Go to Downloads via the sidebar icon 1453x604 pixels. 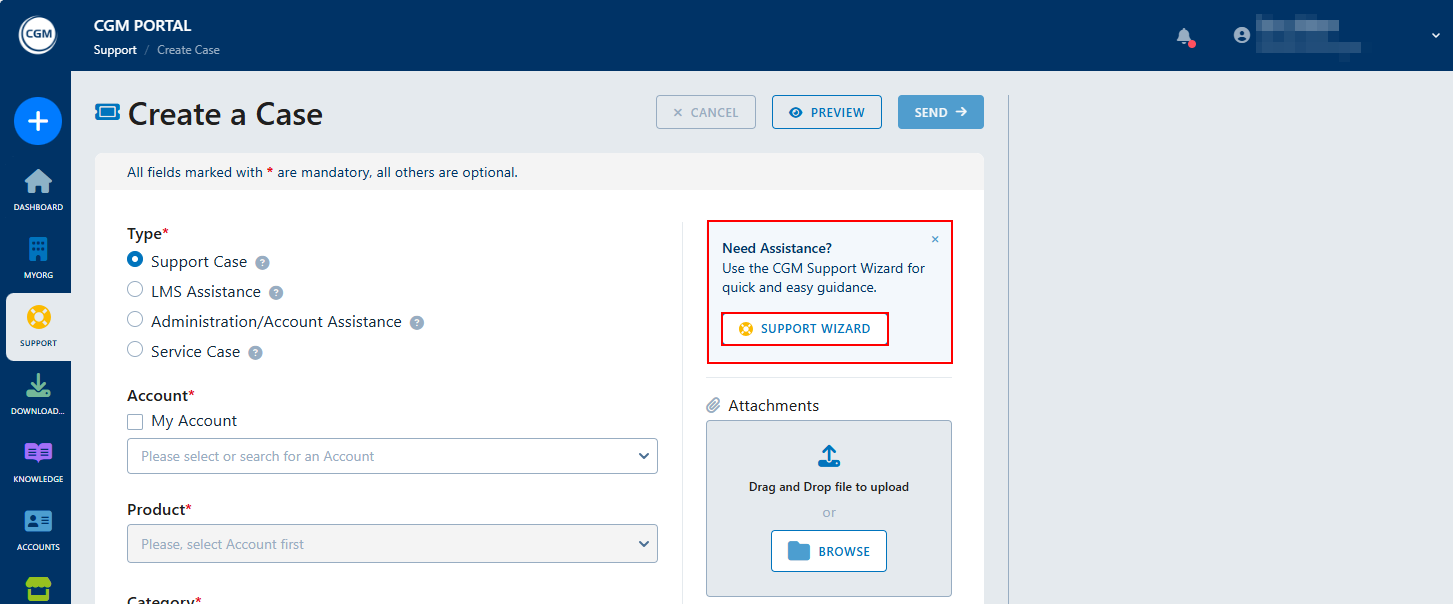tap(37, 393)
